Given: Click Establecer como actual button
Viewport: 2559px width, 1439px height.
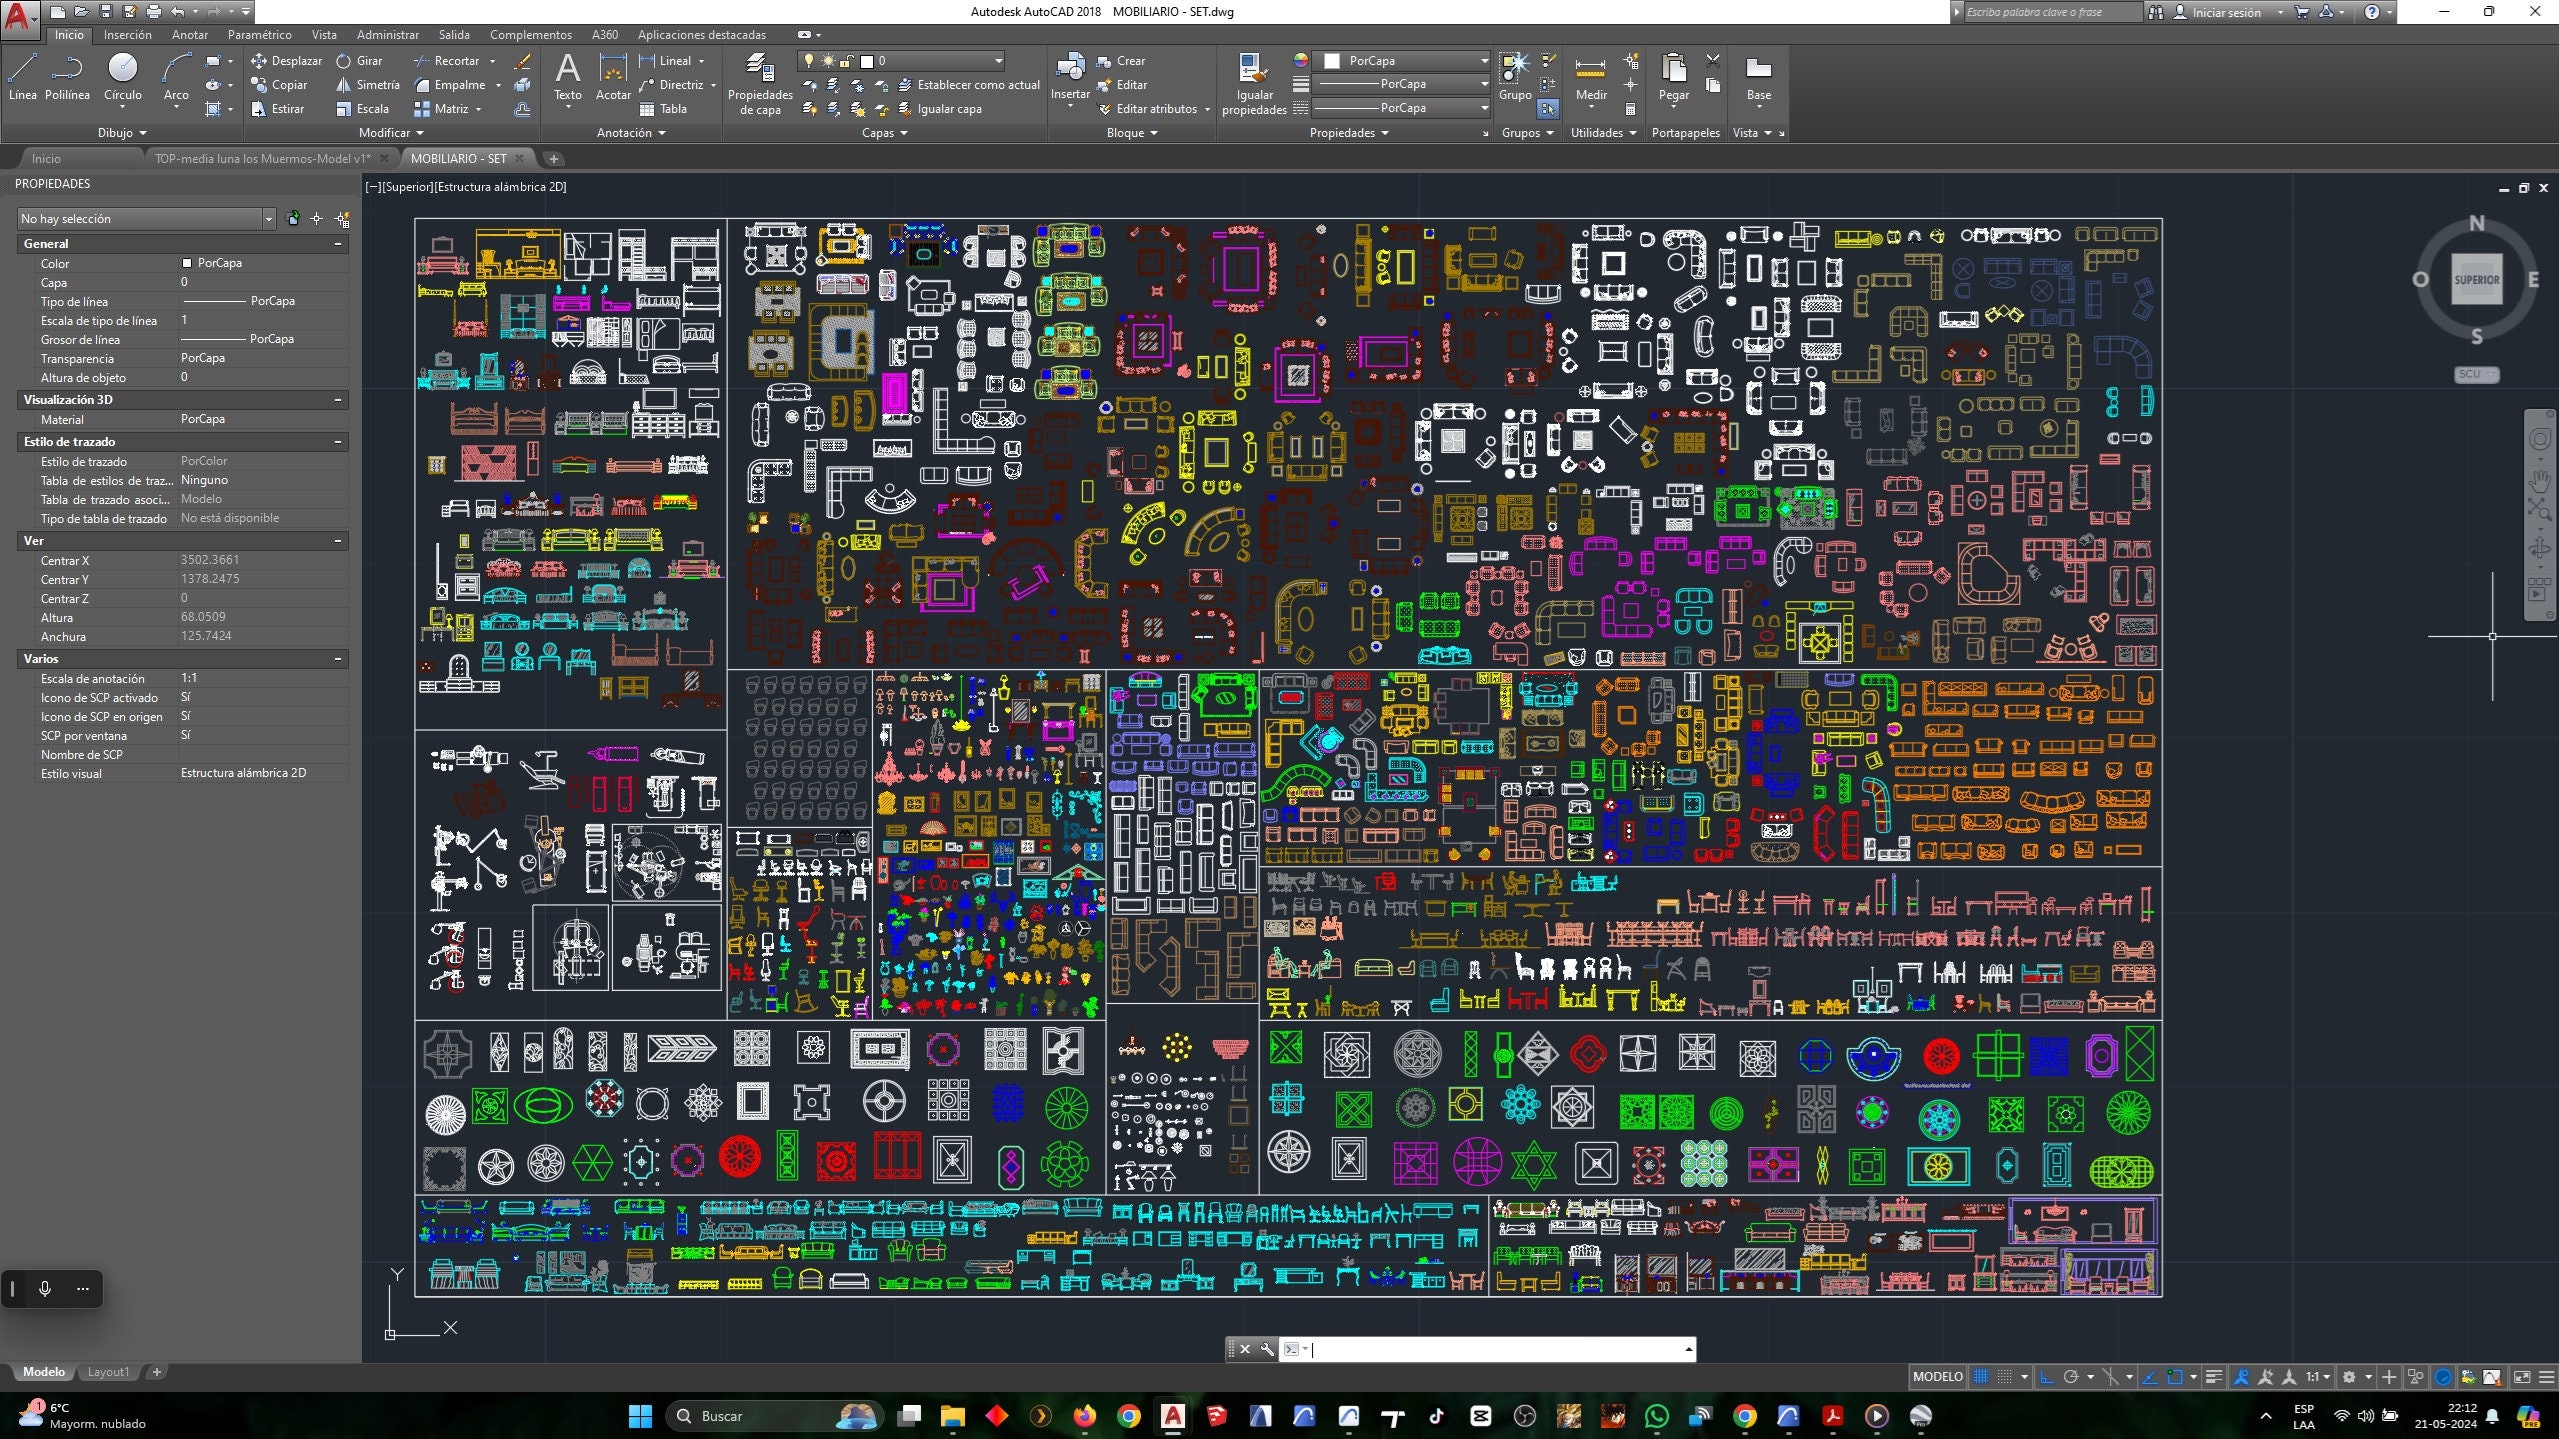Looking at the screenshot, I should click(x=968, y=85).
